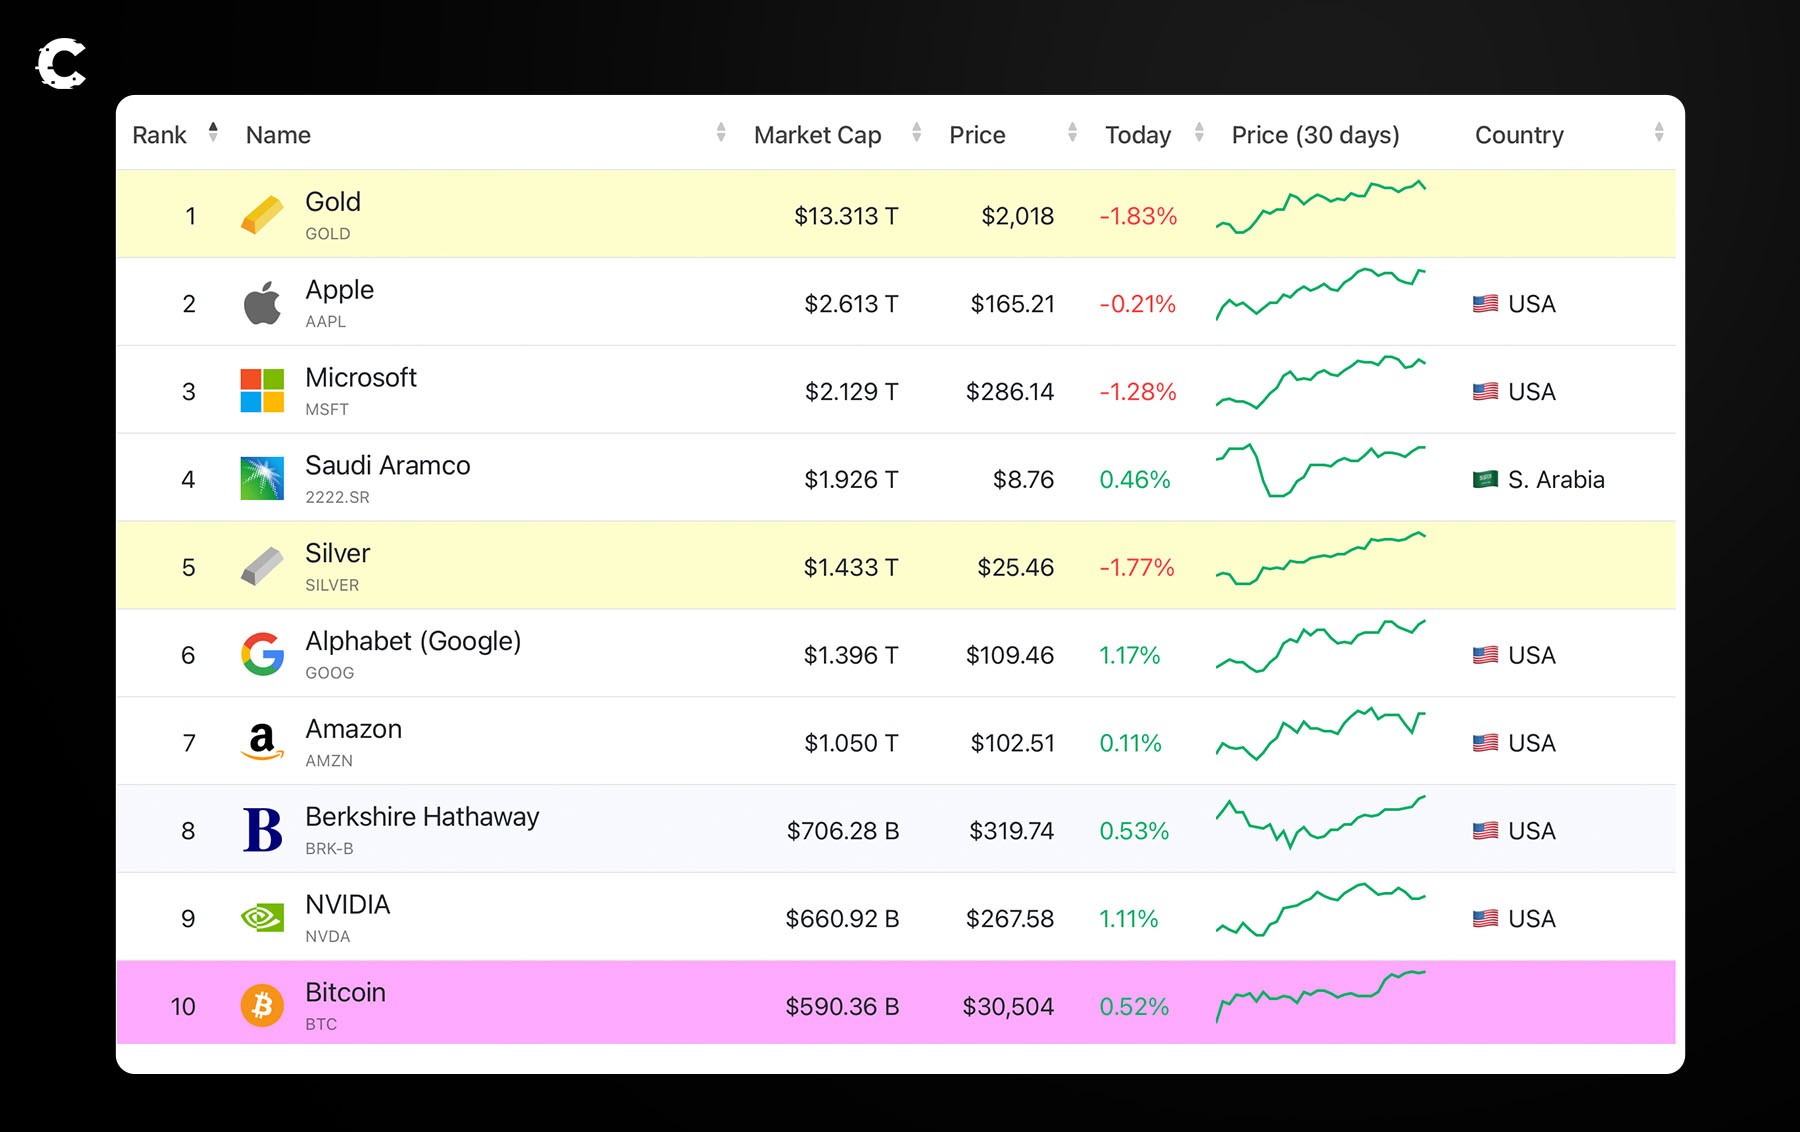
Task: Click the orange Bitcoin icon
Action: [262, 1005]
